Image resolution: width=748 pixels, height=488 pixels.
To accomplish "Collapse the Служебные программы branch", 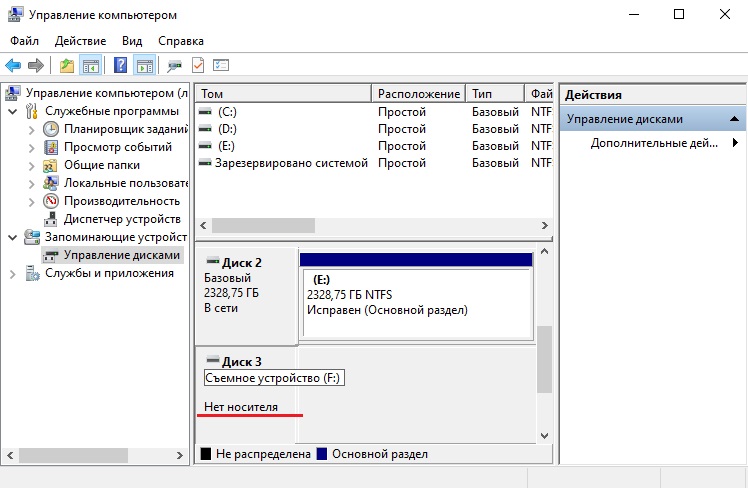I will [x=13, y=112].
